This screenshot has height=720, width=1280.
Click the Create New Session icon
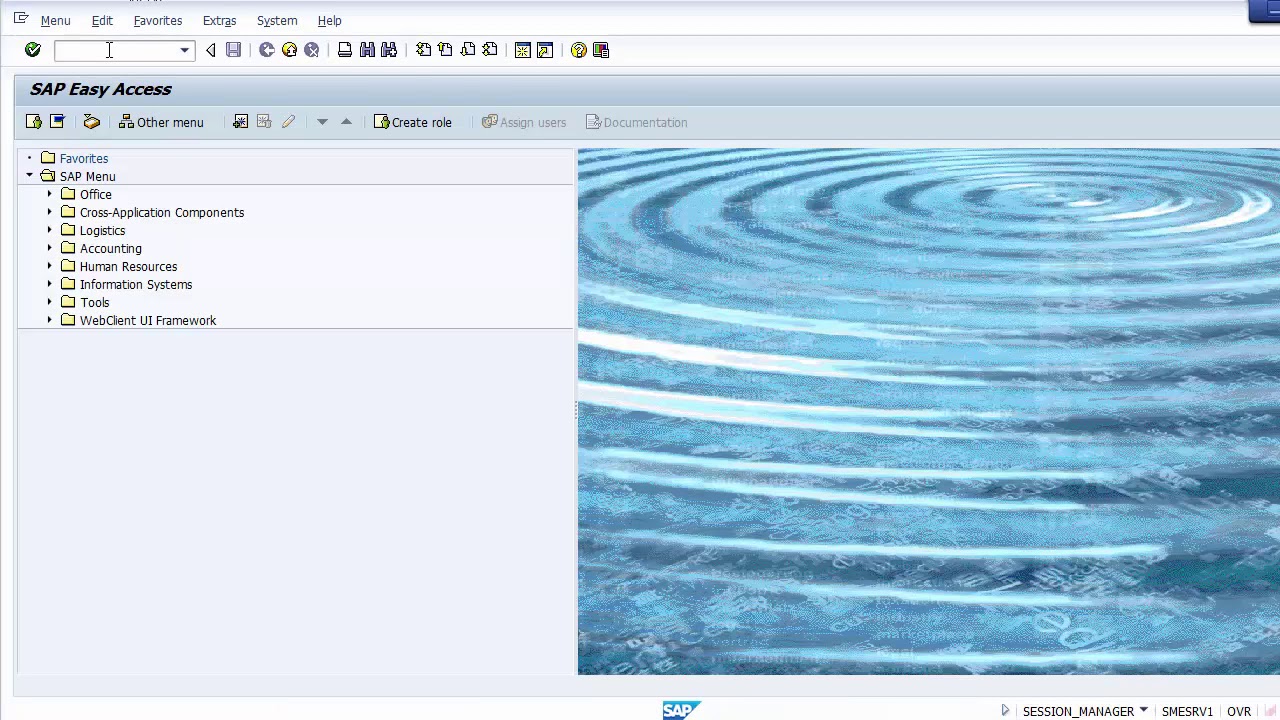click(523, 50)
